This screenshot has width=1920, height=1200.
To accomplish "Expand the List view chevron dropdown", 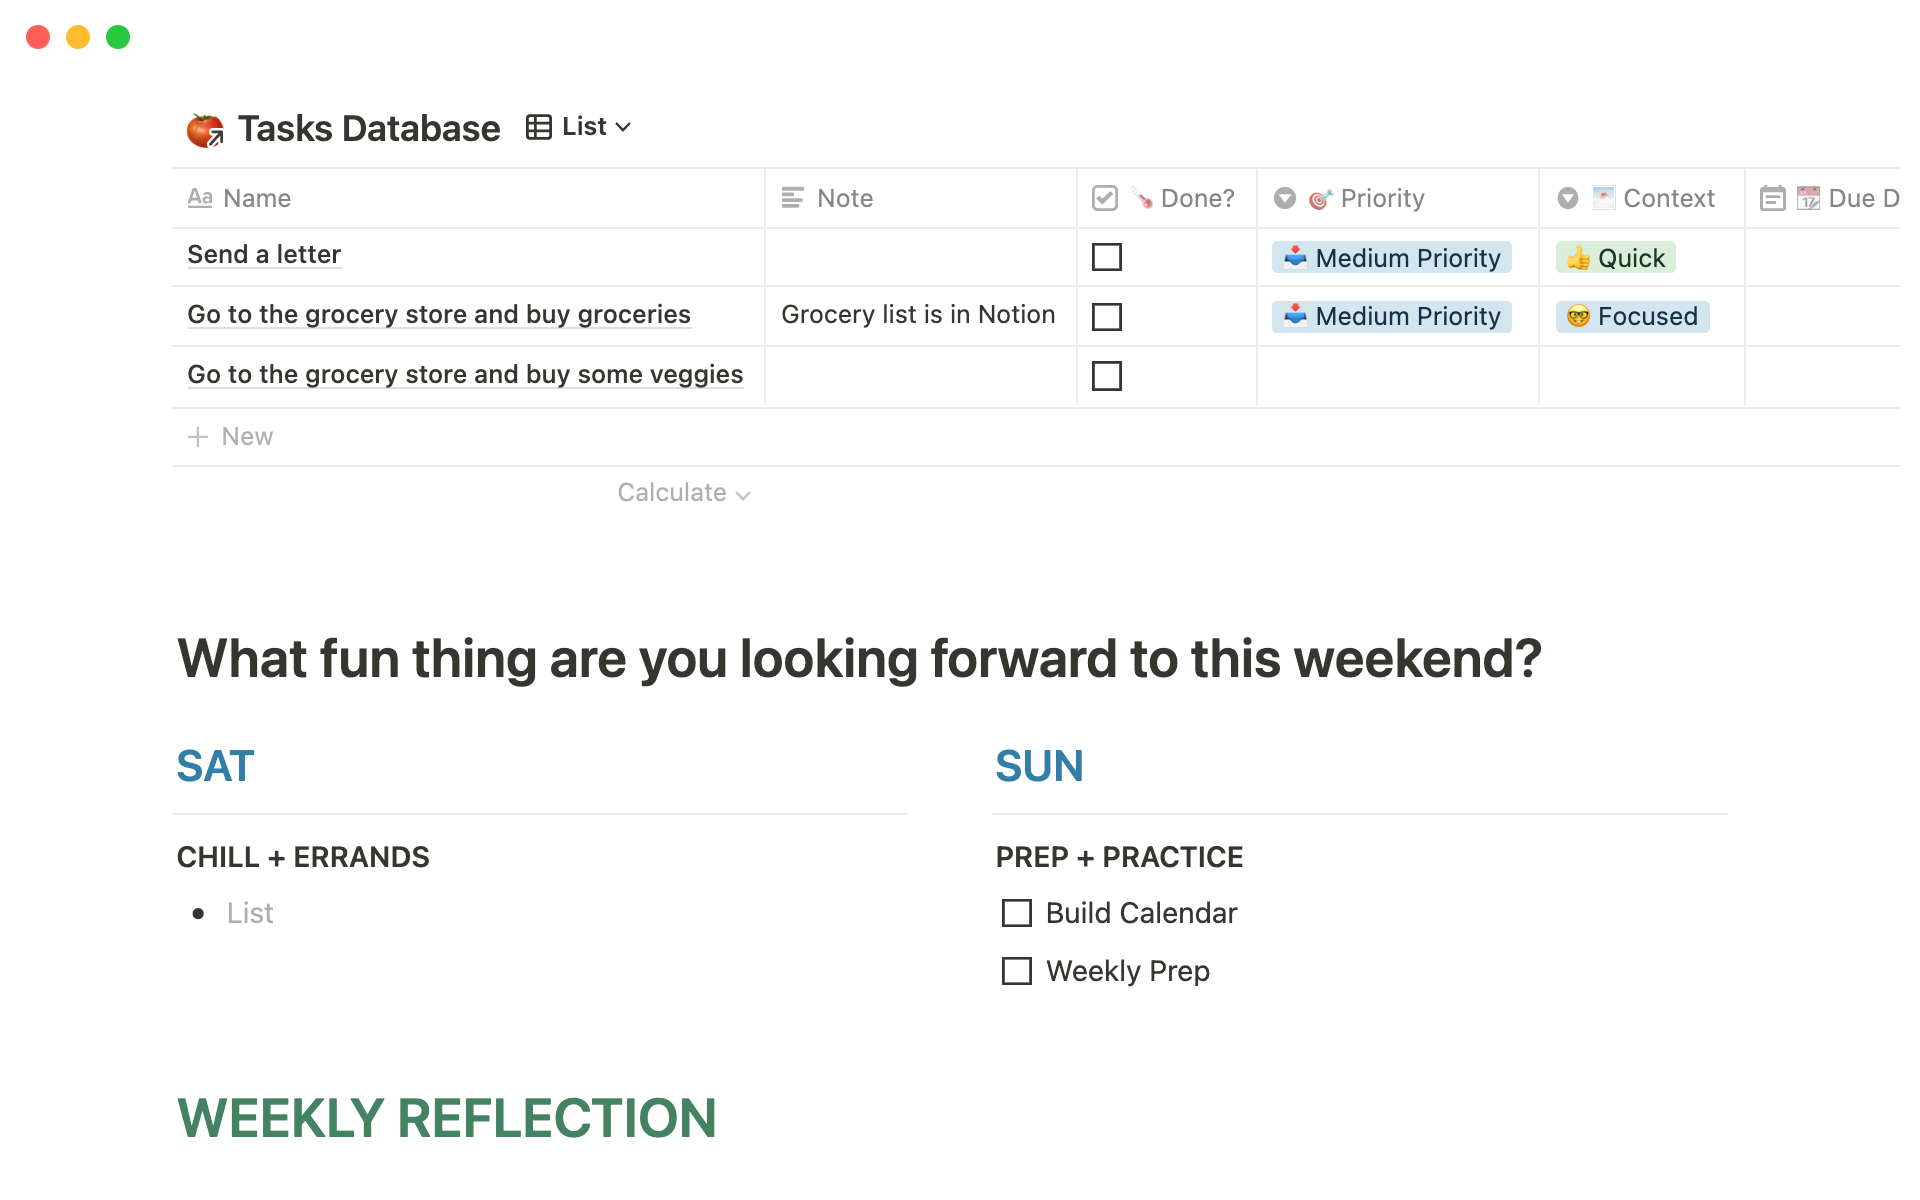I will (x=624, y=127).
